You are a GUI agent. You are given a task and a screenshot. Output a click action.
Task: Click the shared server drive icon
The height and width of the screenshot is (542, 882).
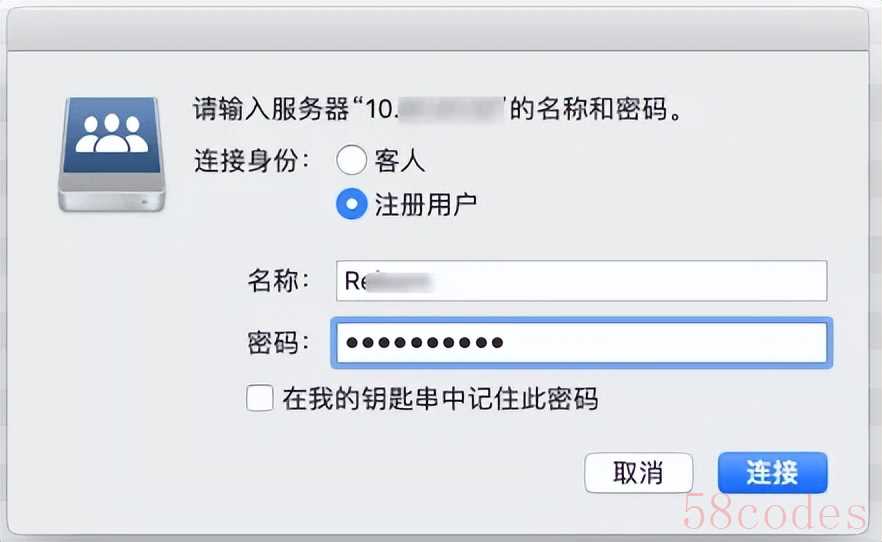coord(112,153)
